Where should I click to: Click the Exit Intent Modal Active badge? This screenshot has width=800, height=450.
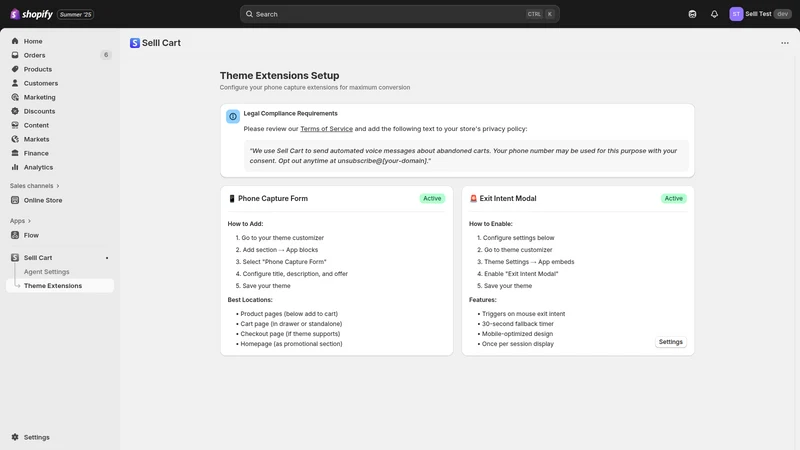[673, 198]
